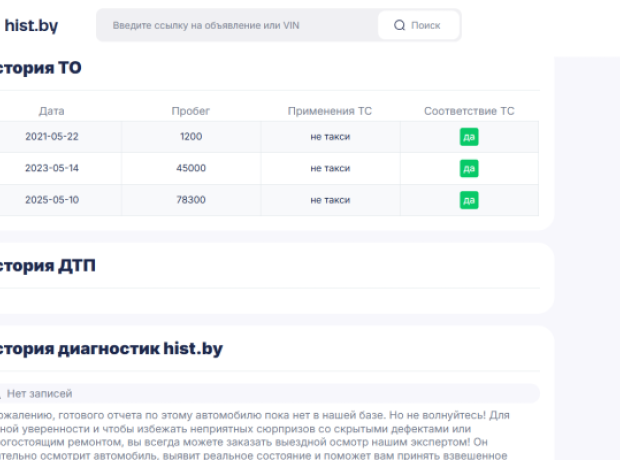This screenshot has width=620, height=460.
Task: Click the 78300 mileage value
Action: click(190, 200)
